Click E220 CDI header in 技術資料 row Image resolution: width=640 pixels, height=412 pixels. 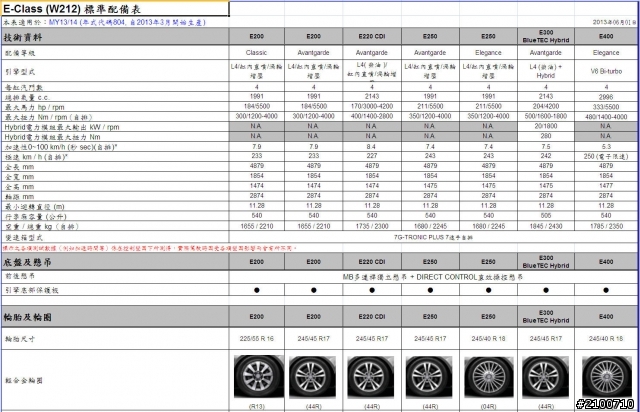(x=372, y=37)
